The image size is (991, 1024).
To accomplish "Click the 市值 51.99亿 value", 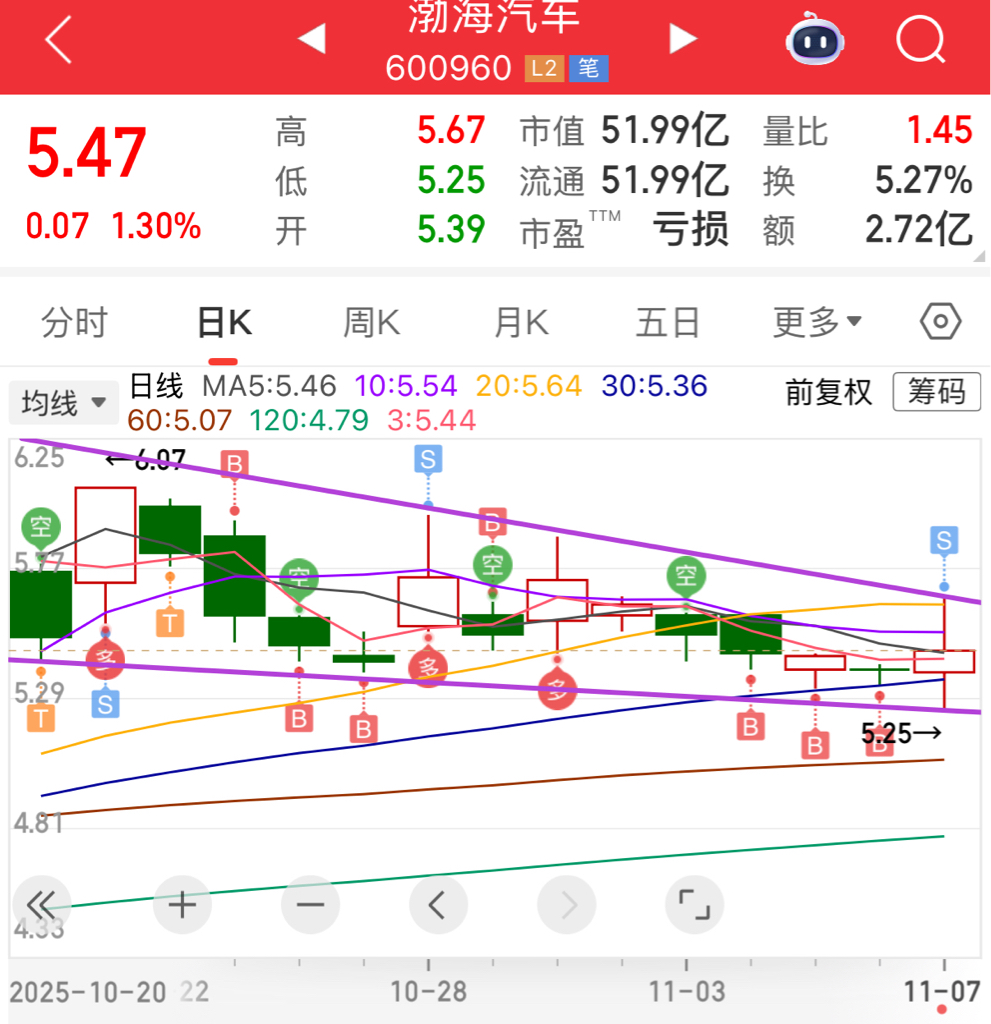I will tap(664, 130).
